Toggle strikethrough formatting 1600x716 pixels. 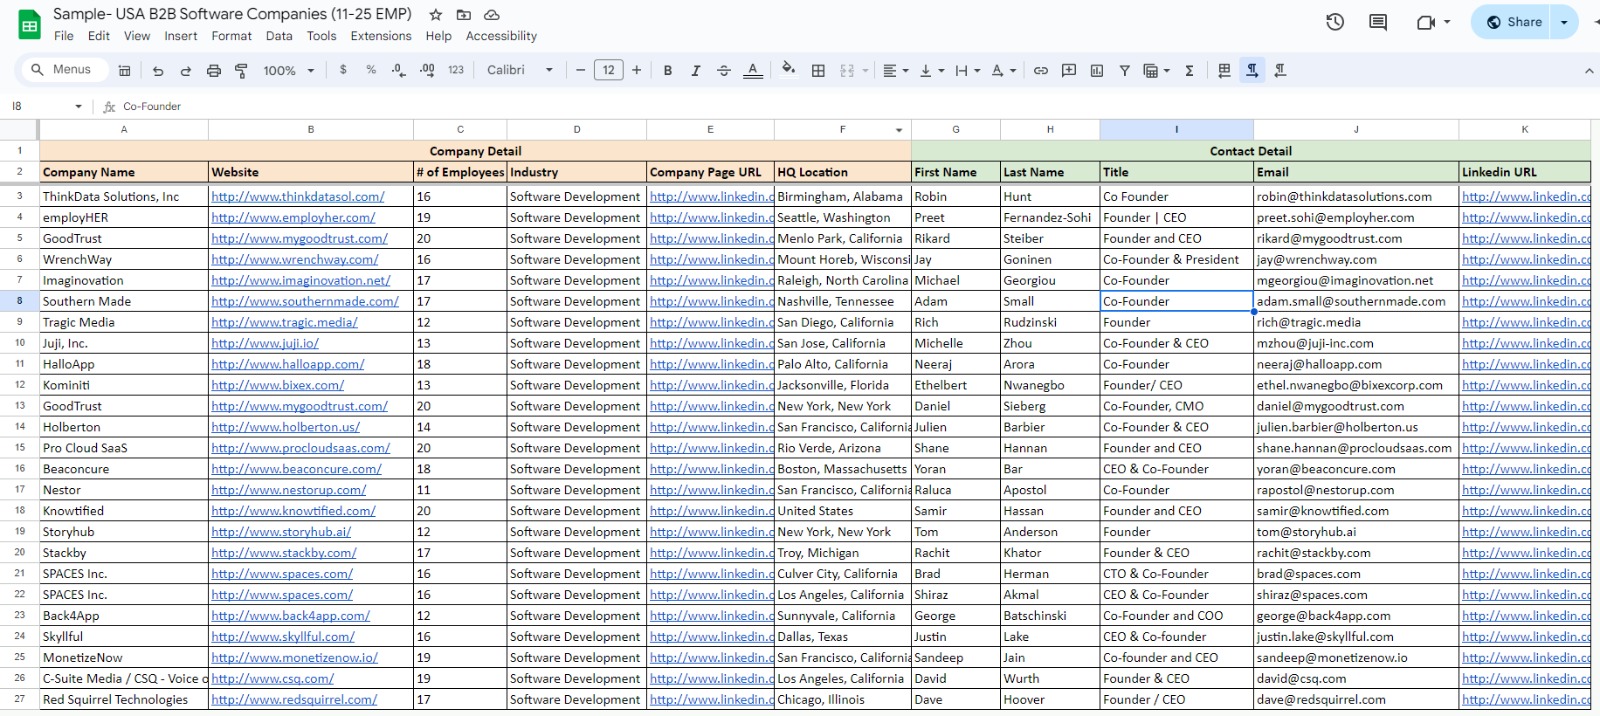tap(724, 70)
